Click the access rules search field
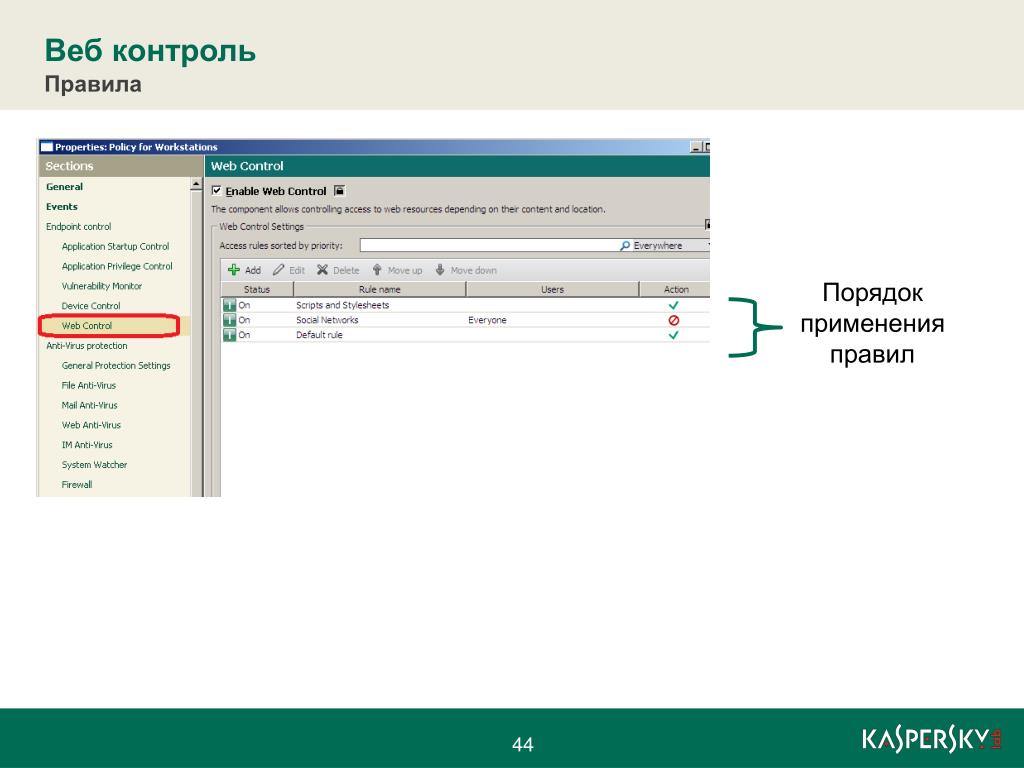Screen dimensions: 1024x768 point(488,246)
